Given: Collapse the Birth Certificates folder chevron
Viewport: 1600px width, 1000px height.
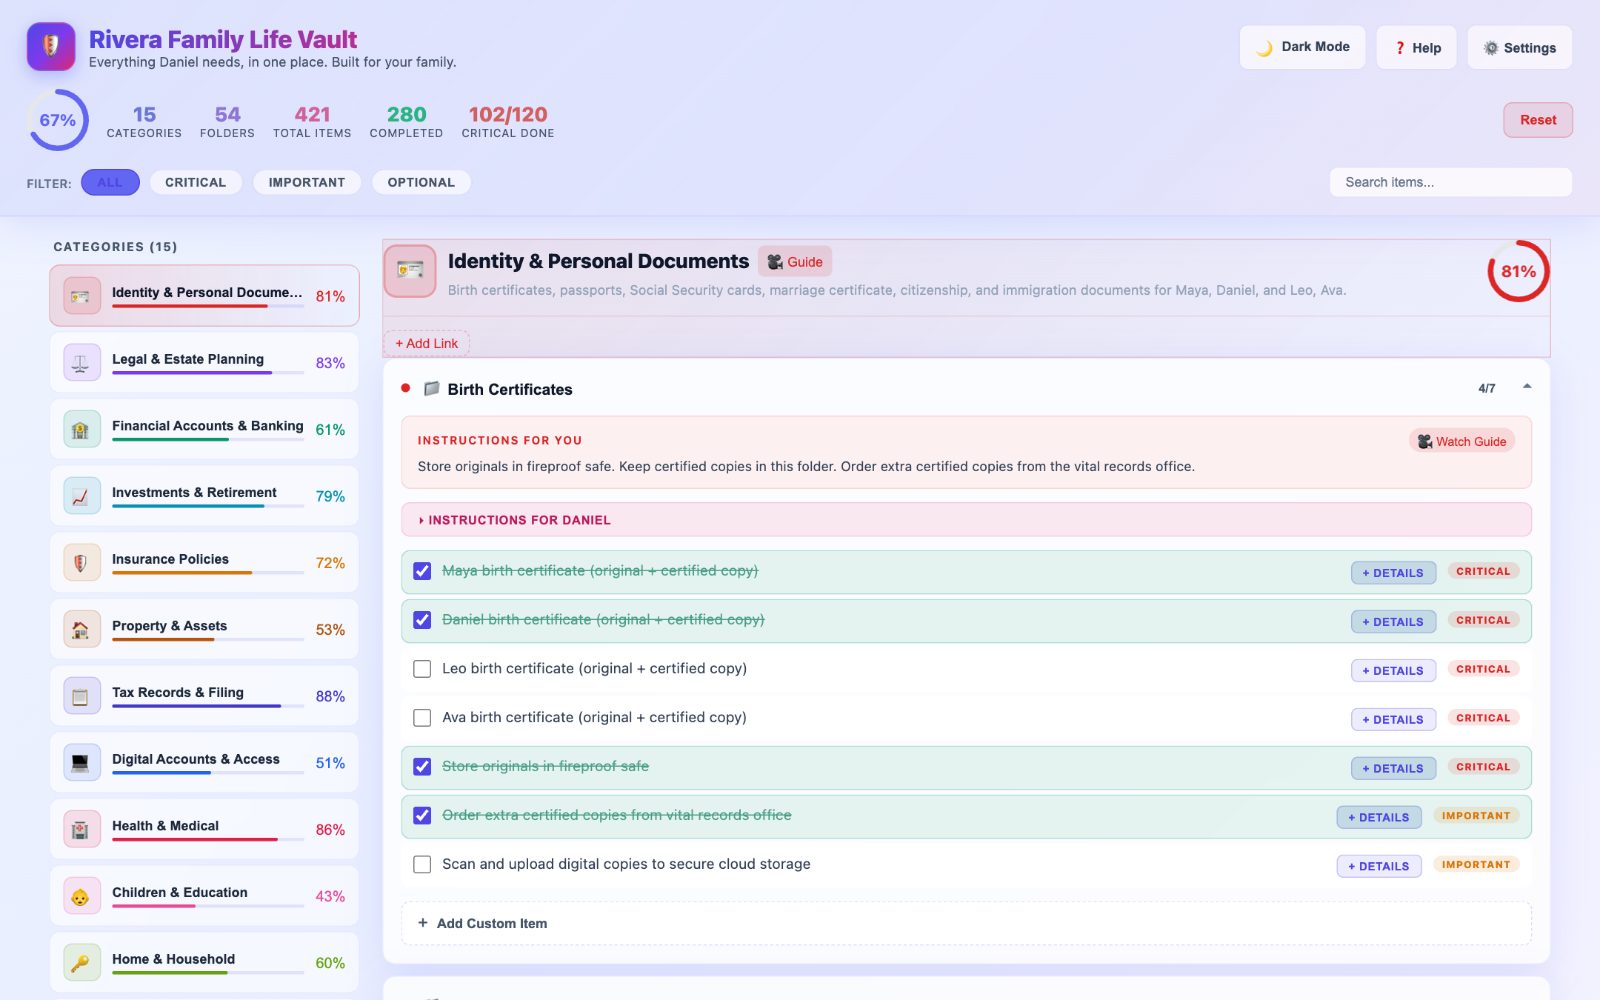Looking at the screenshot, I should [1527, 387].
